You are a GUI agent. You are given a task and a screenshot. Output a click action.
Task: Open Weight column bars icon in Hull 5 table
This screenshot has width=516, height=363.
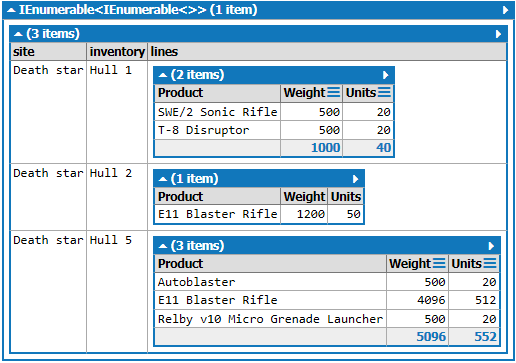tap(439, 263)
